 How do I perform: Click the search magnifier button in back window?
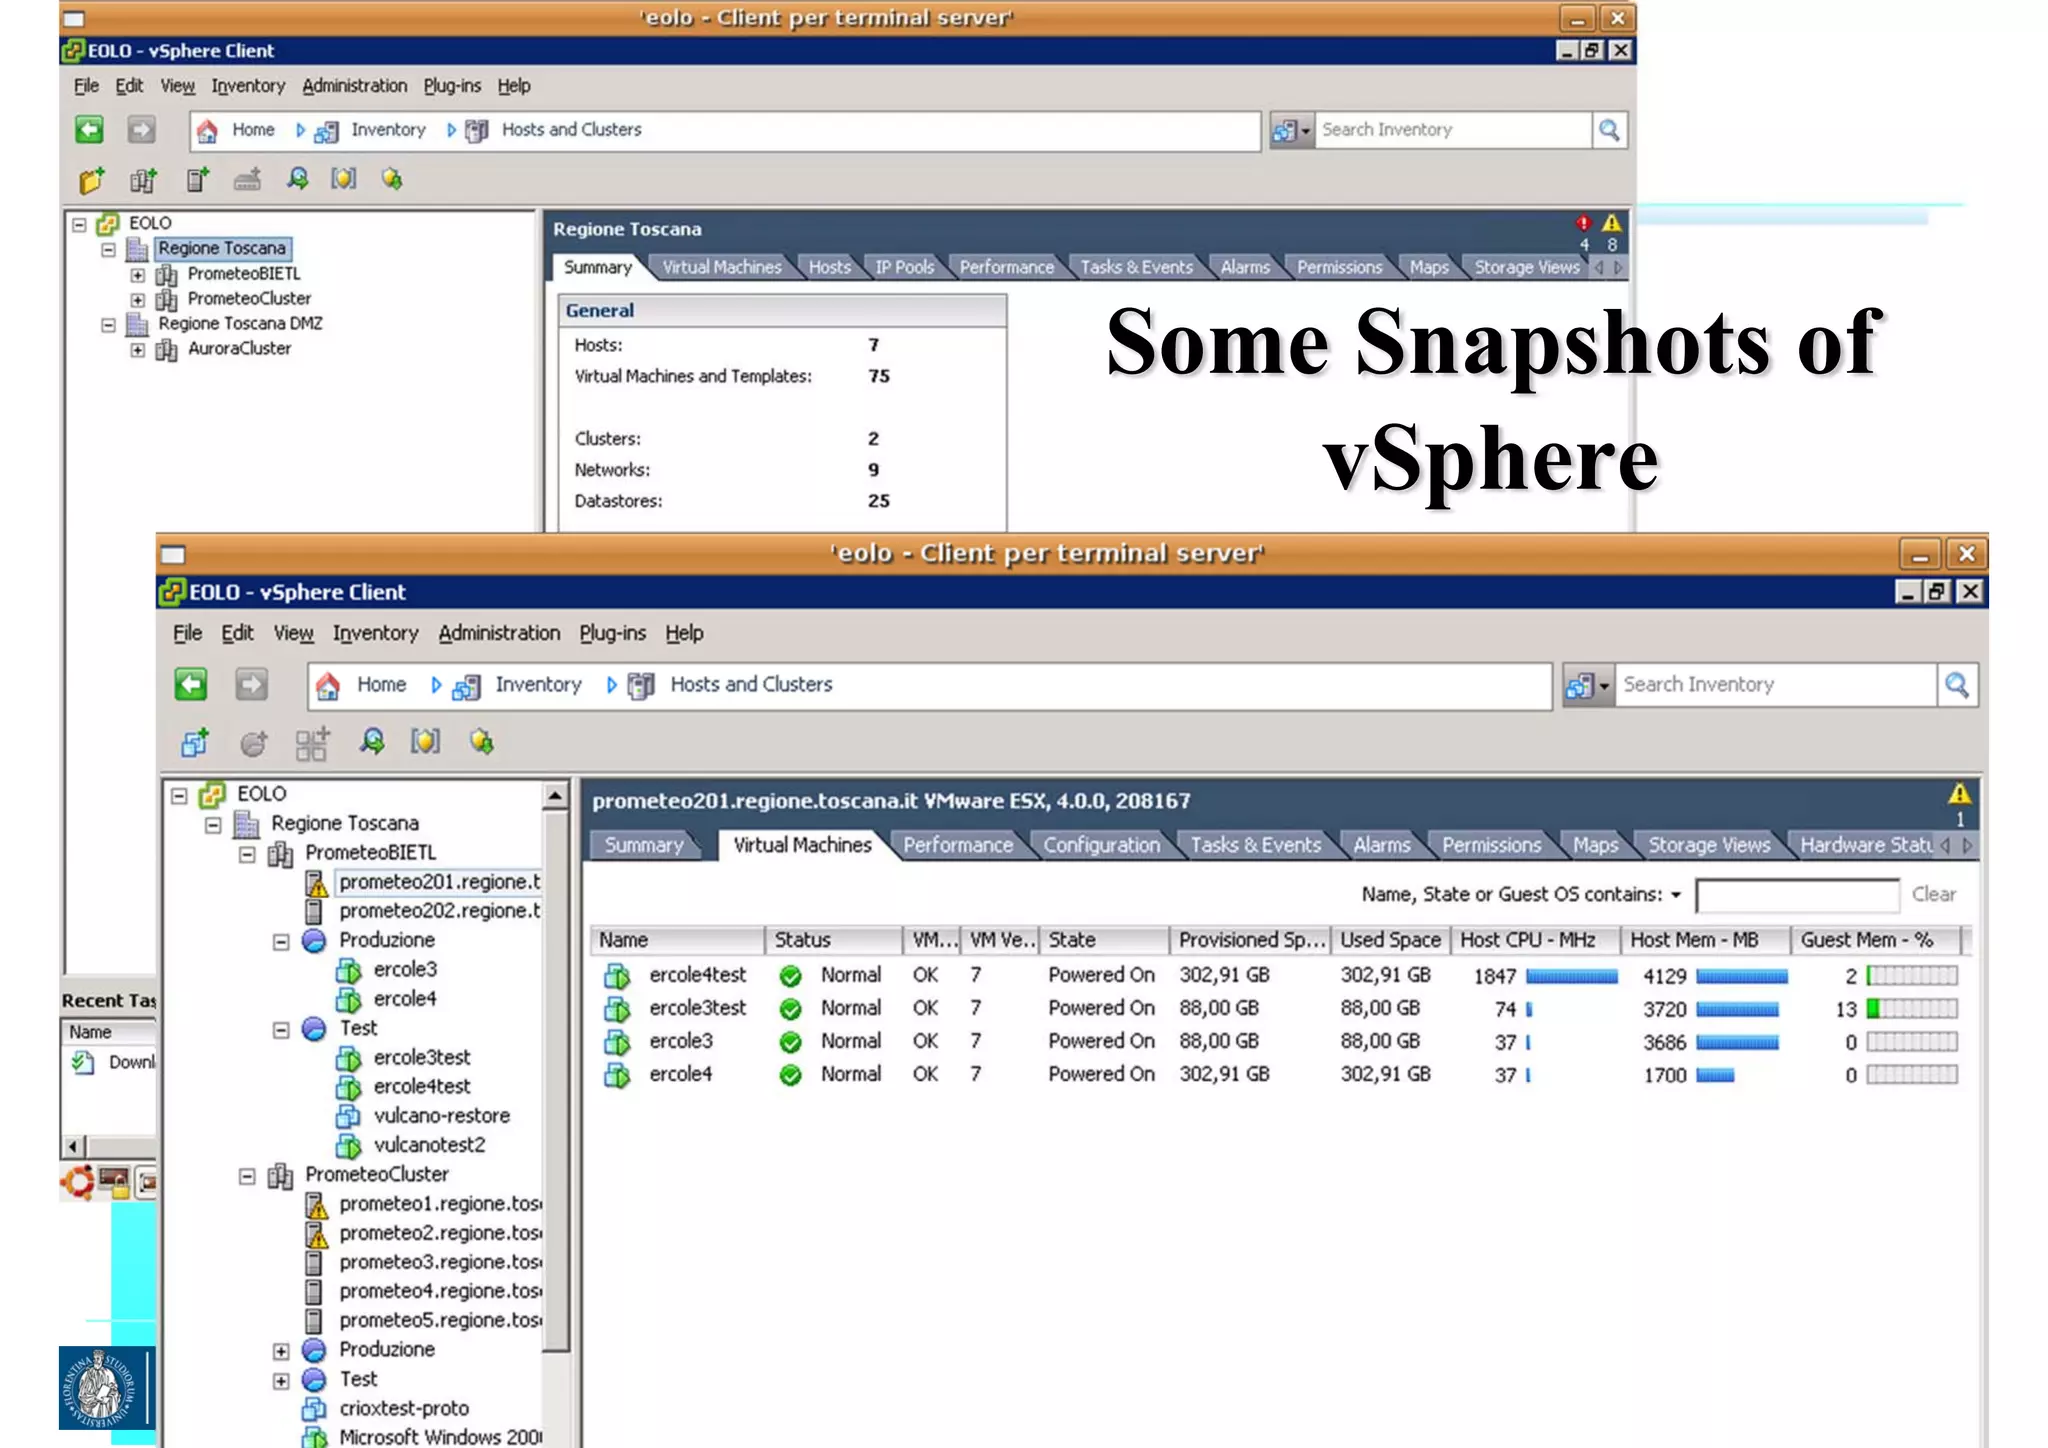point(1609,130)
